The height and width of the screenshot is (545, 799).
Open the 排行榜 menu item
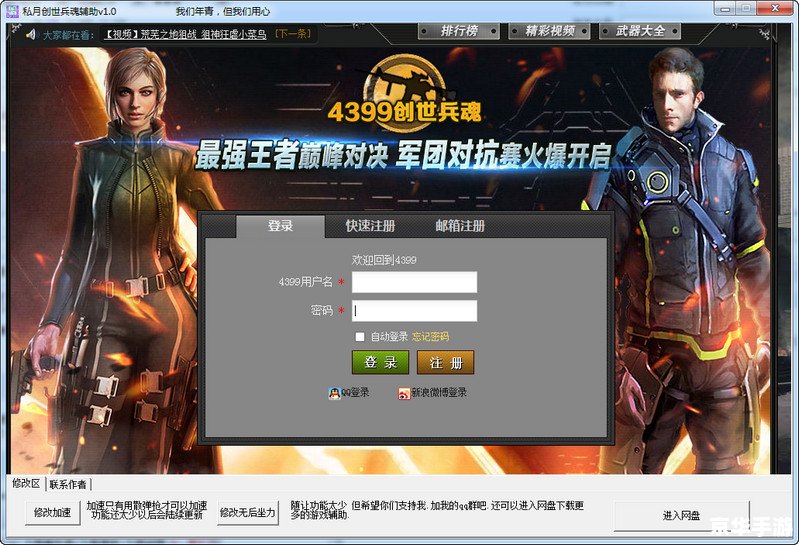[459, 31]
